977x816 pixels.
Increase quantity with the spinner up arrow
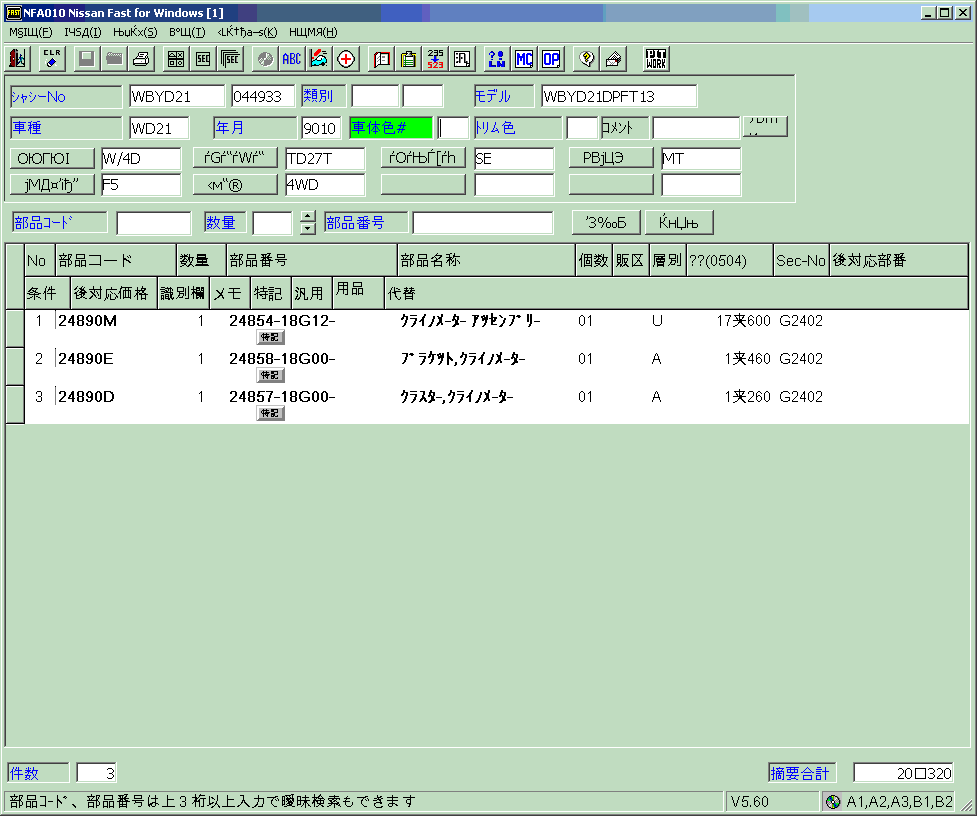308,217
